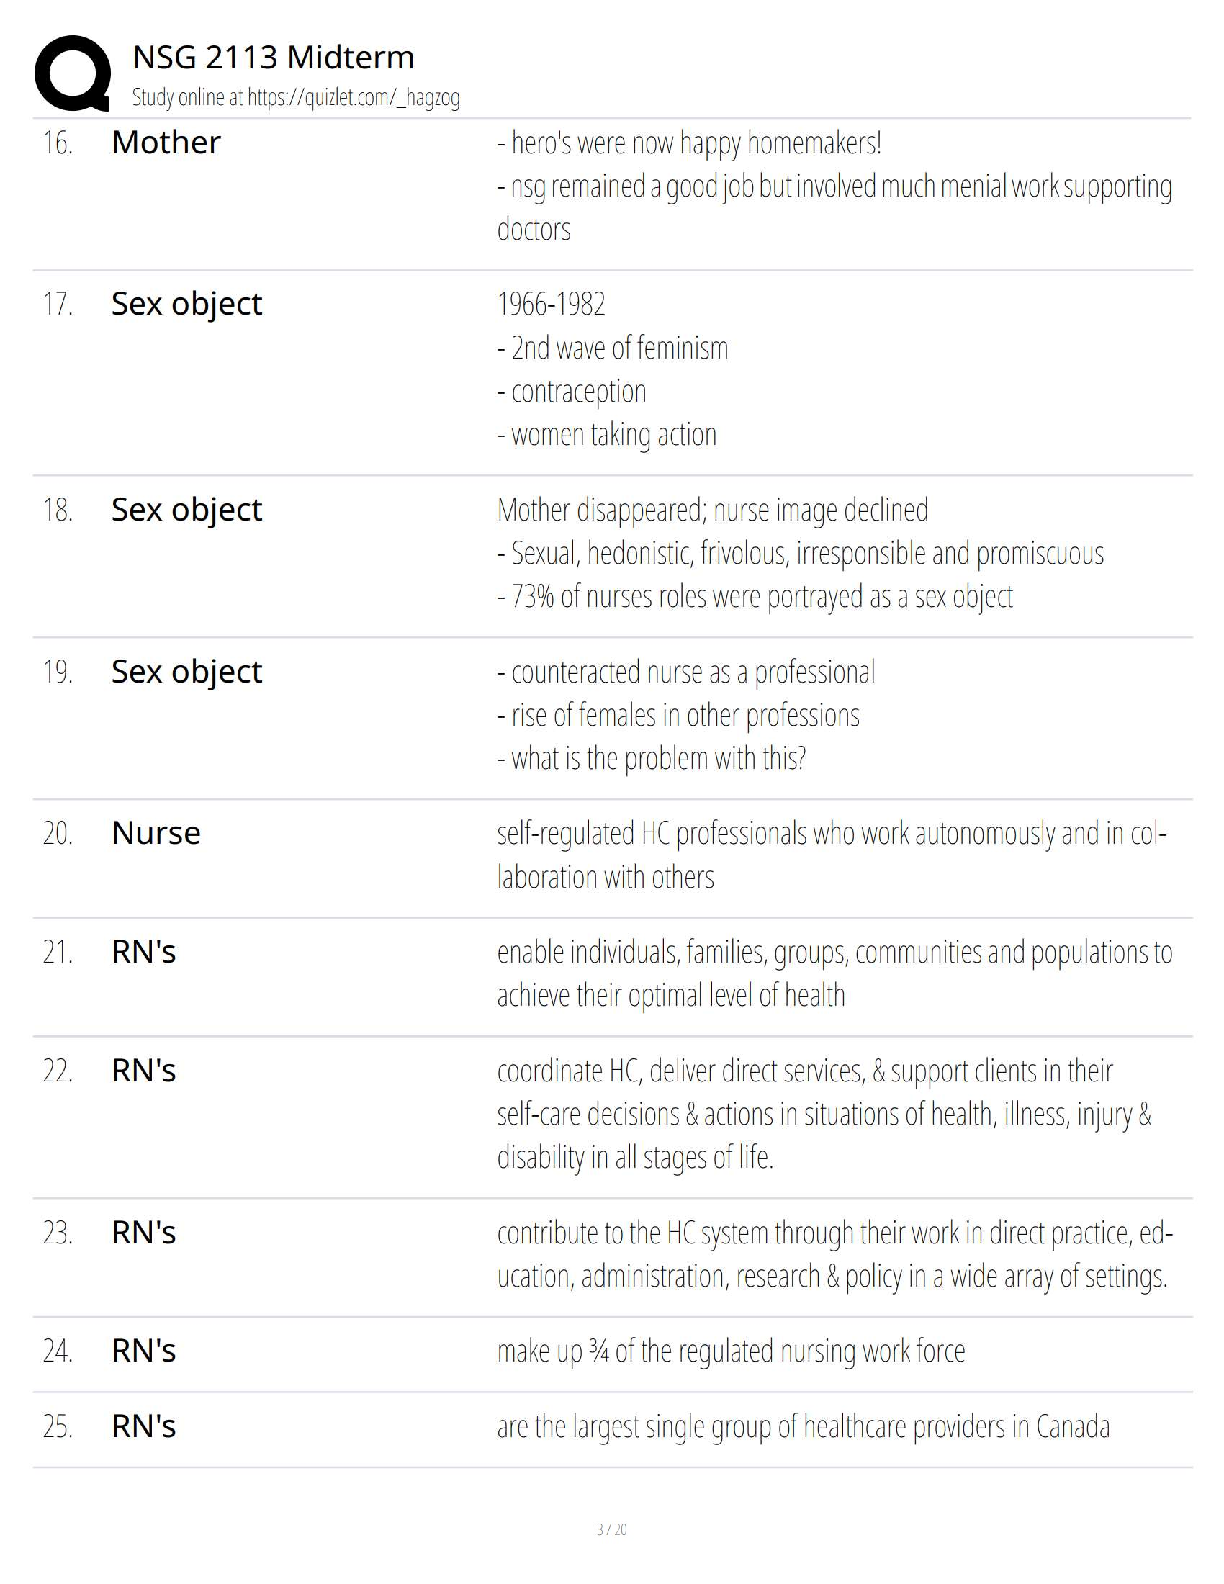The width and height of the screenshot is (1224, 1584).
Task: Select the RN's term in row 23
Action: click(x=144, y=1233)
